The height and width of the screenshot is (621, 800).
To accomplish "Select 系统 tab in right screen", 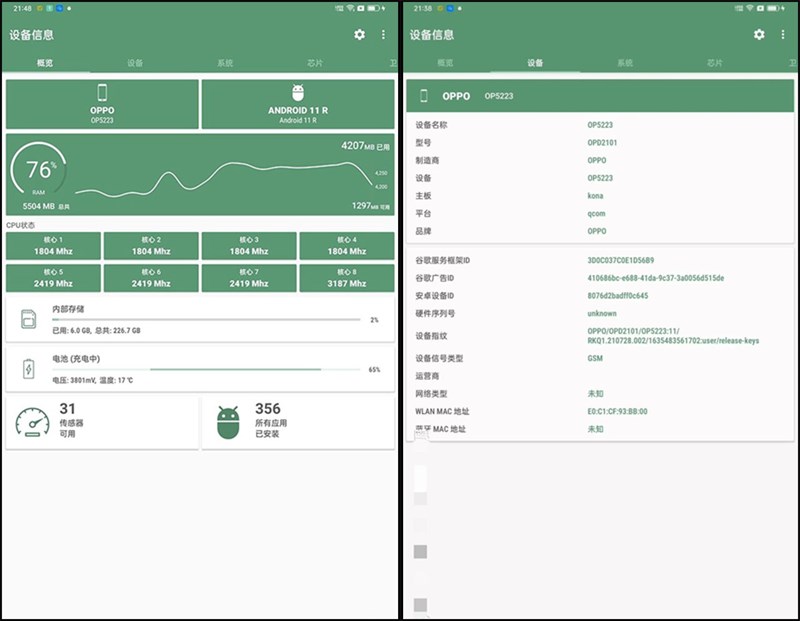I will tap(625, 63).
